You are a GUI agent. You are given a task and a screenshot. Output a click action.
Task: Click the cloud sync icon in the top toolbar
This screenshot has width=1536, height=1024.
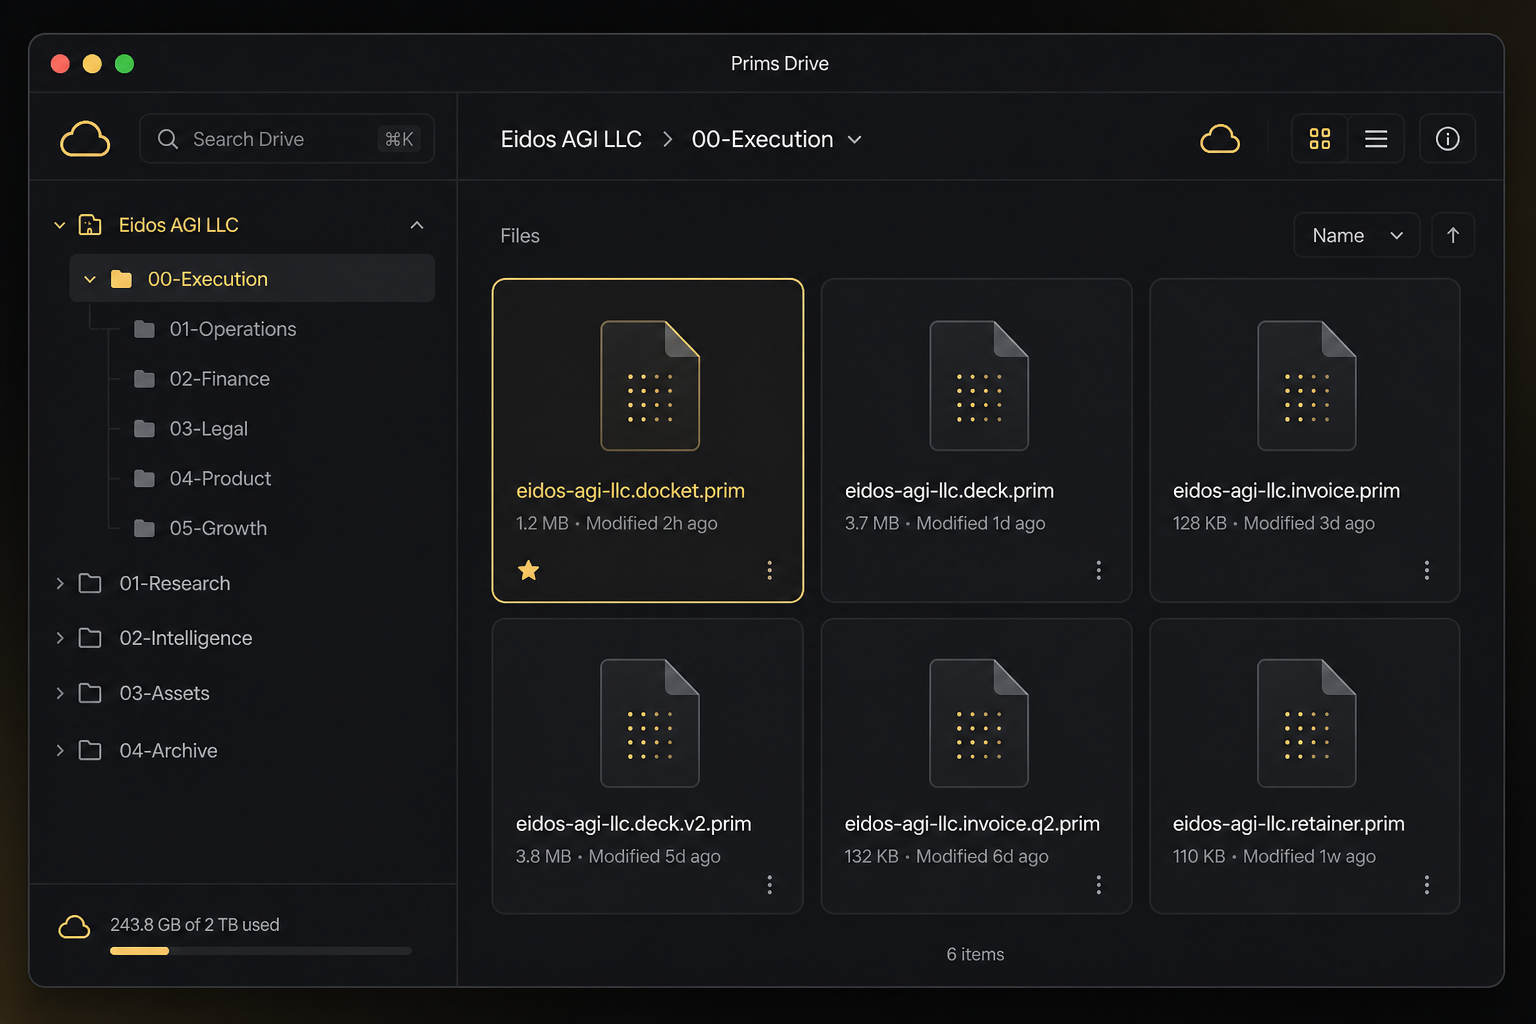pos(1220,139)
